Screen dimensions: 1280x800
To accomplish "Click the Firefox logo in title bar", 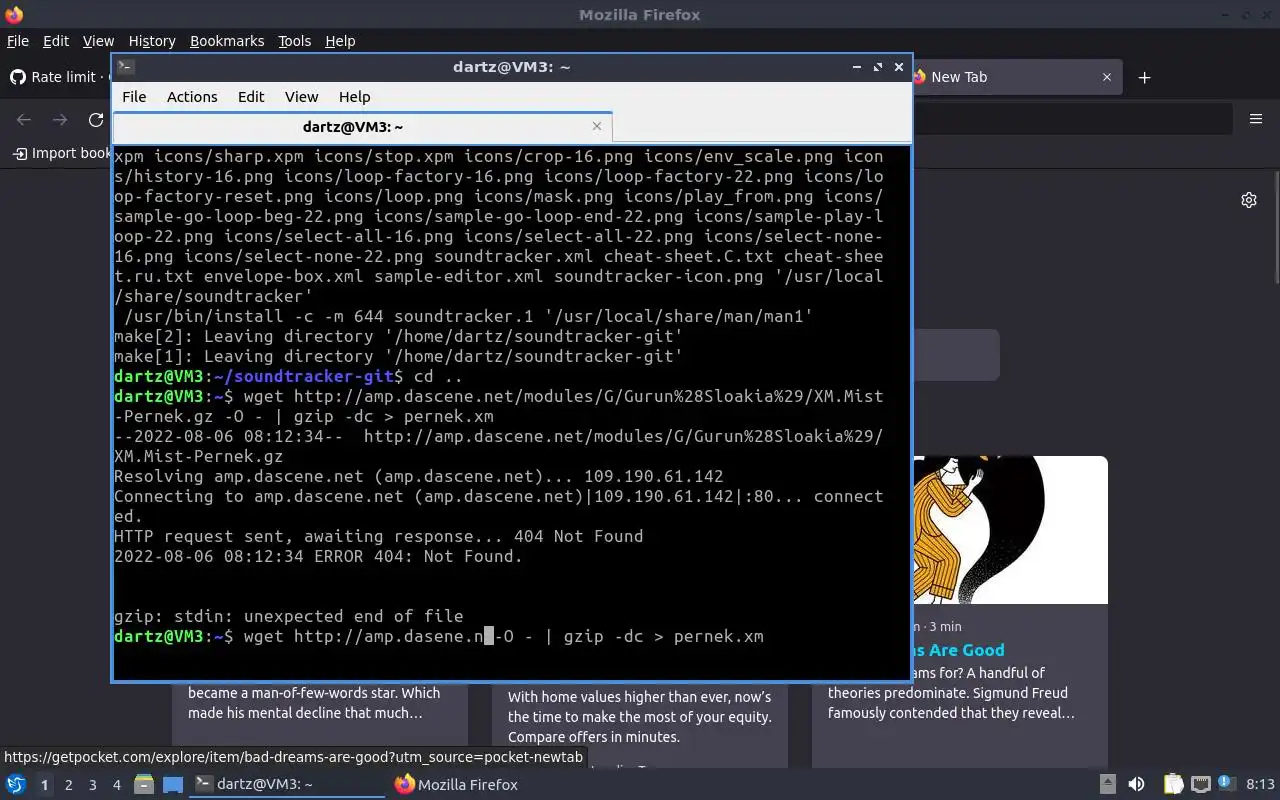I will pyautogui.click(x=14, y=14).
